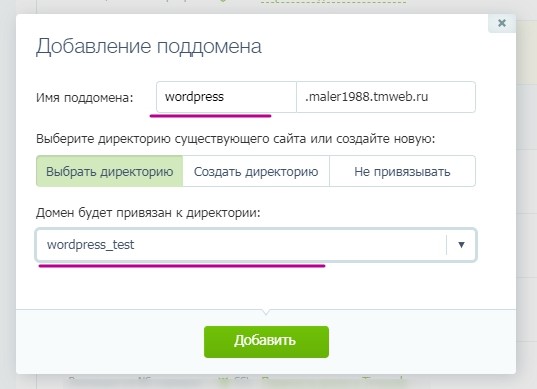Click the dropdown arrow of directory selector
The image size is (537, 389).
coord(461,245)
